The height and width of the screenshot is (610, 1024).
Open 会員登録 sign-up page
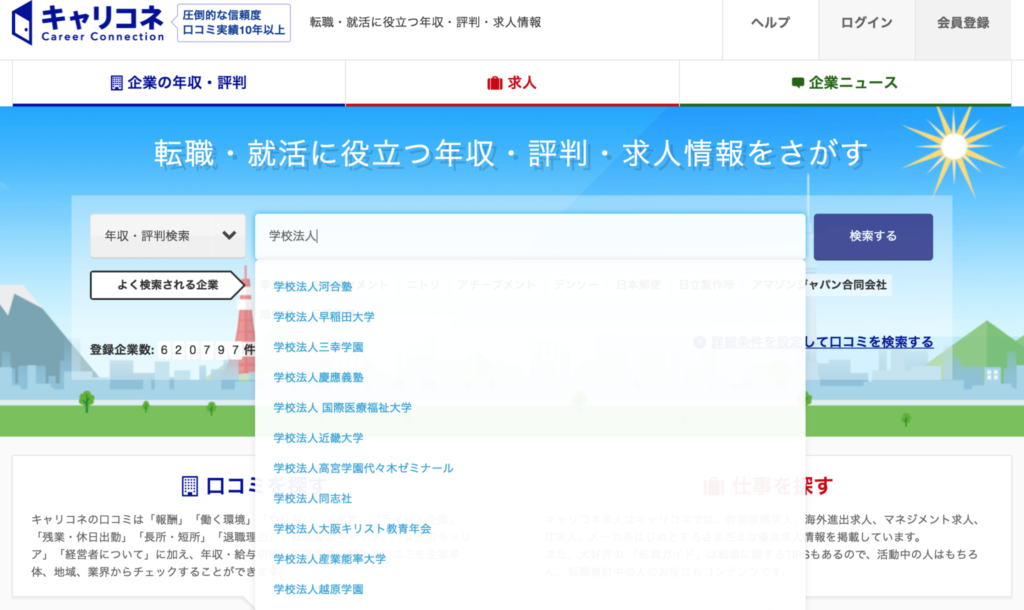click(x=963, y=23)
